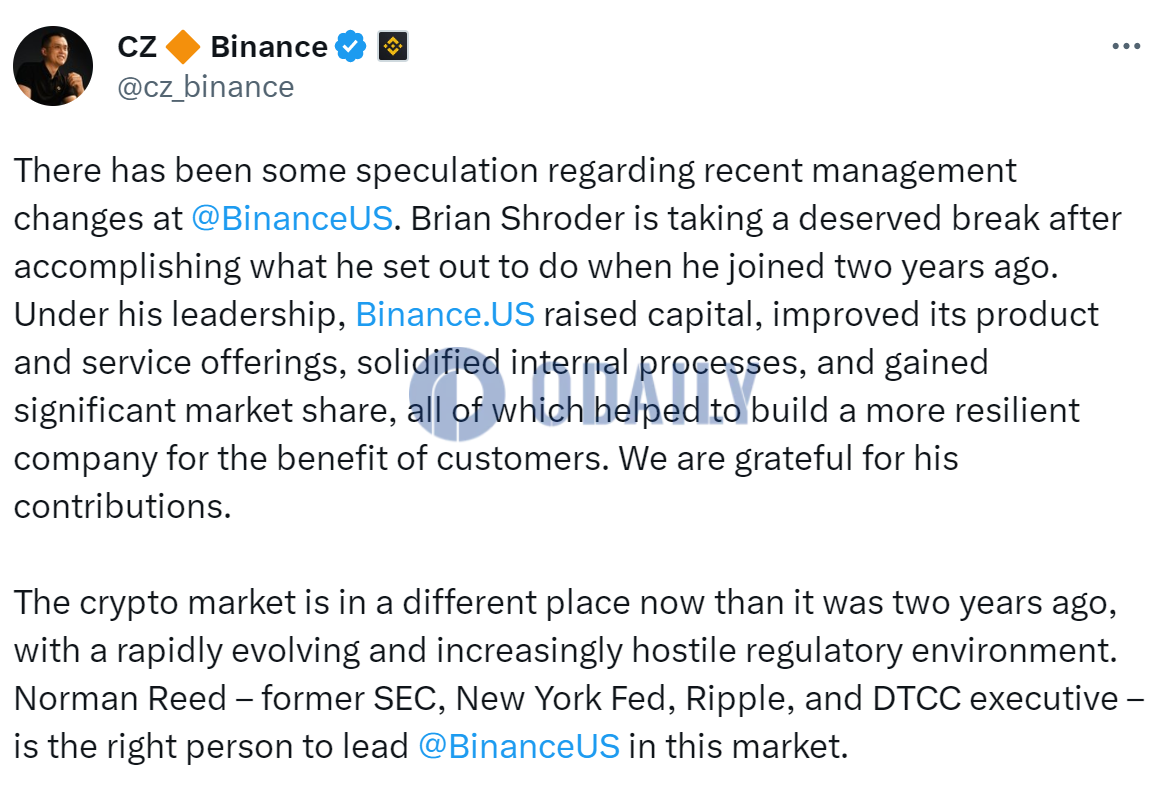Click the name "Norman Reed" in the tweet
The width and height of the screenshot is (1168, 790).
120,698
